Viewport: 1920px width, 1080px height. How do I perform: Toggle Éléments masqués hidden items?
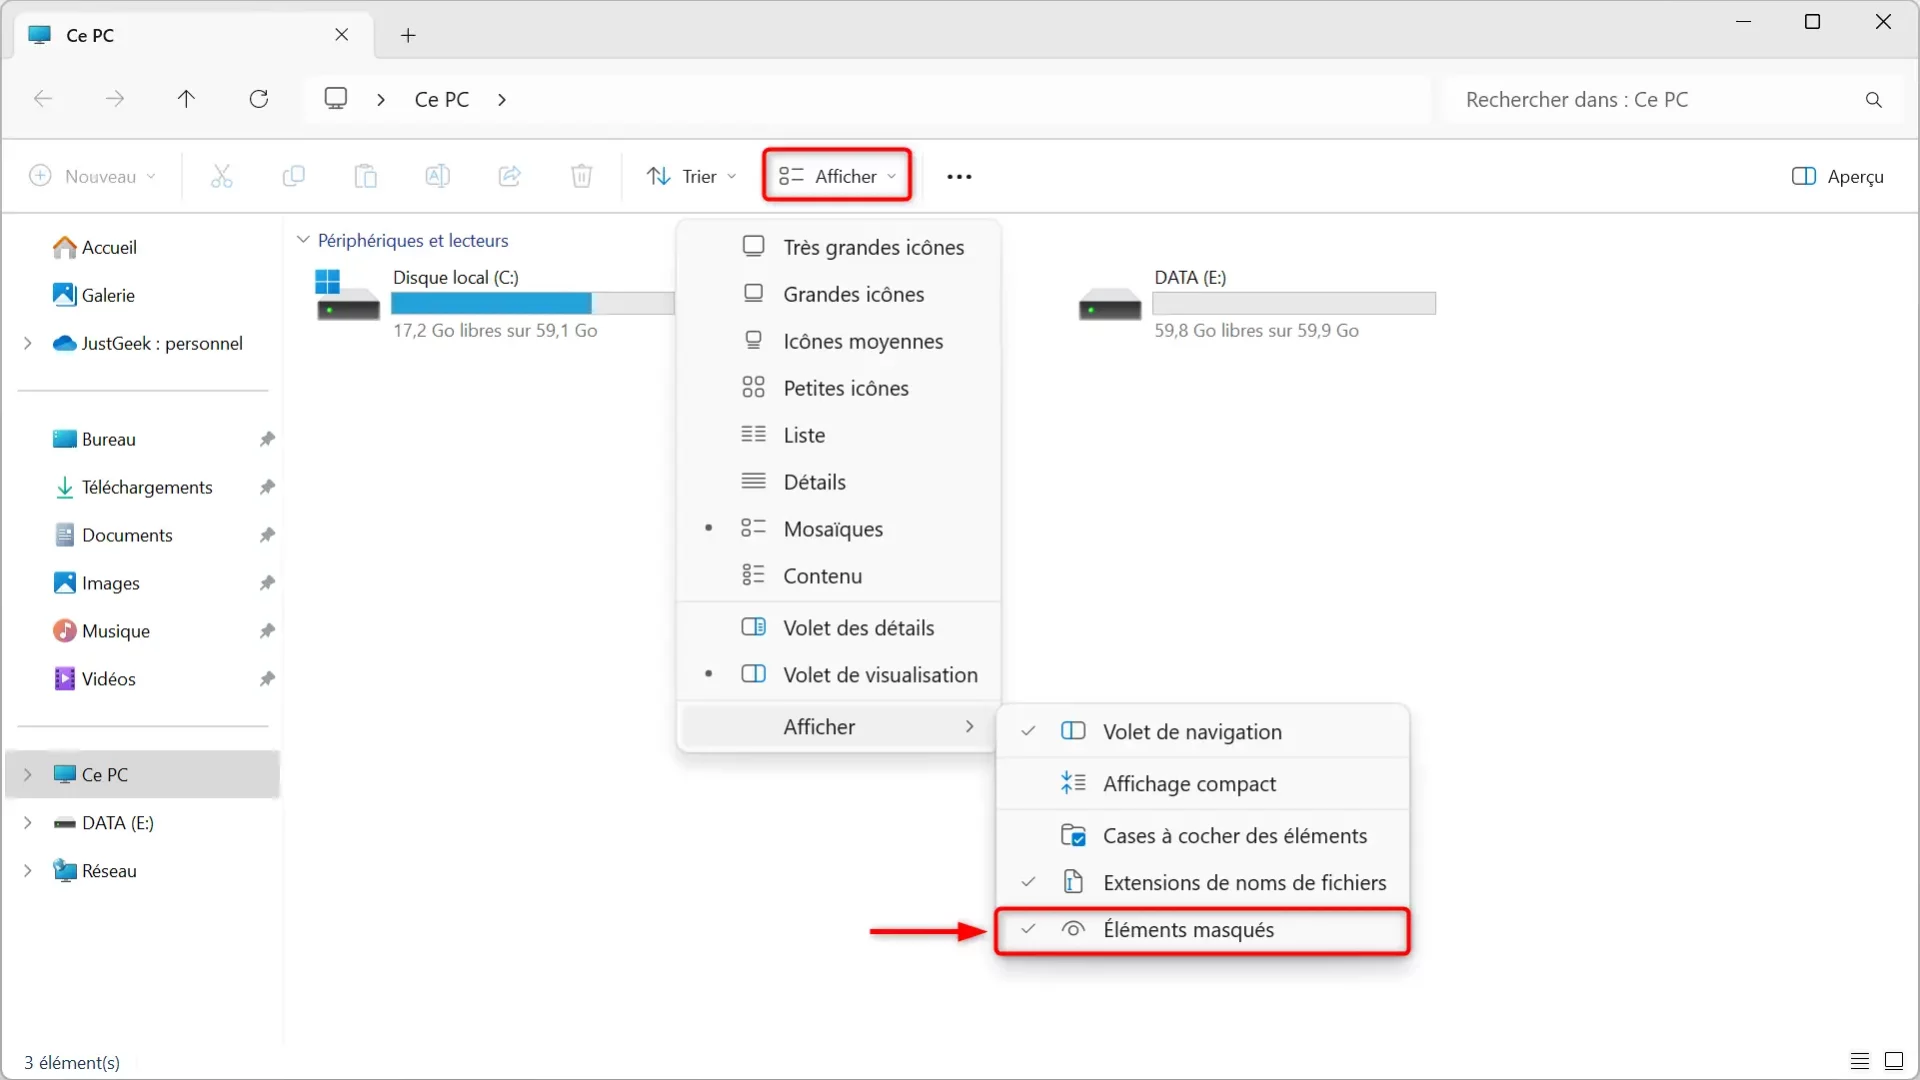pyautogui.click(x=1203, y=931)
